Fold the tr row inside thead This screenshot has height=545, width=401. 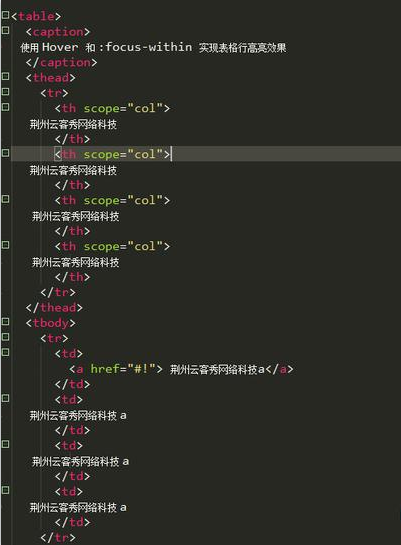coord(5,92)
